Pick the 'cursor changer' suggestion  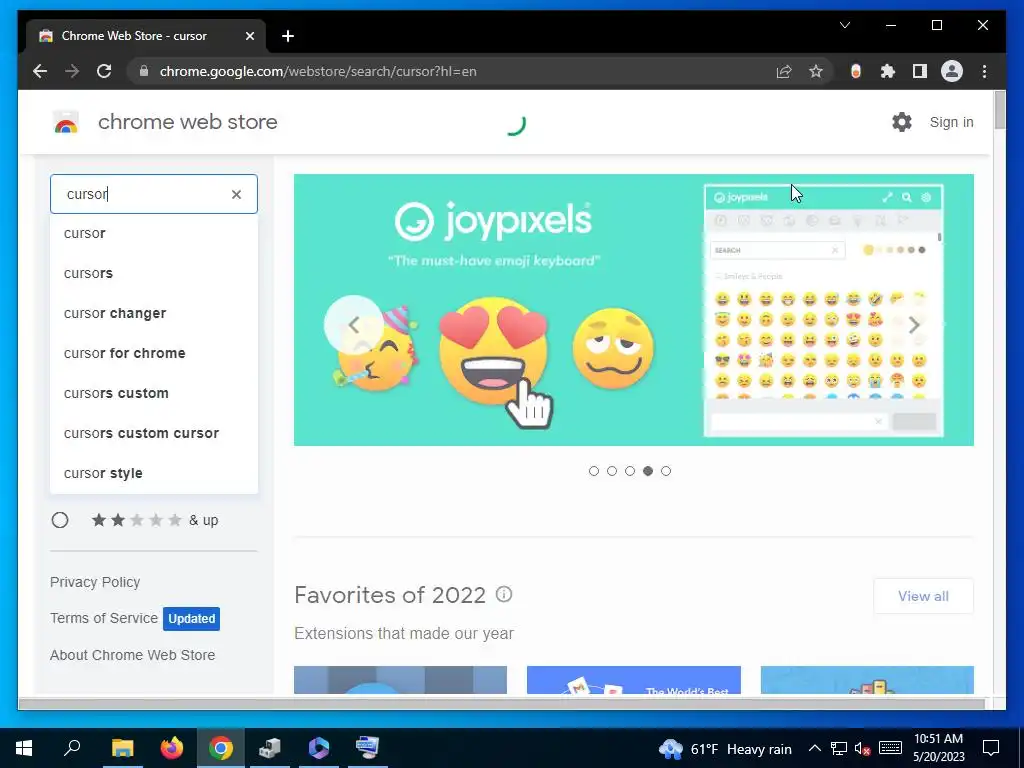pos(154,313)
